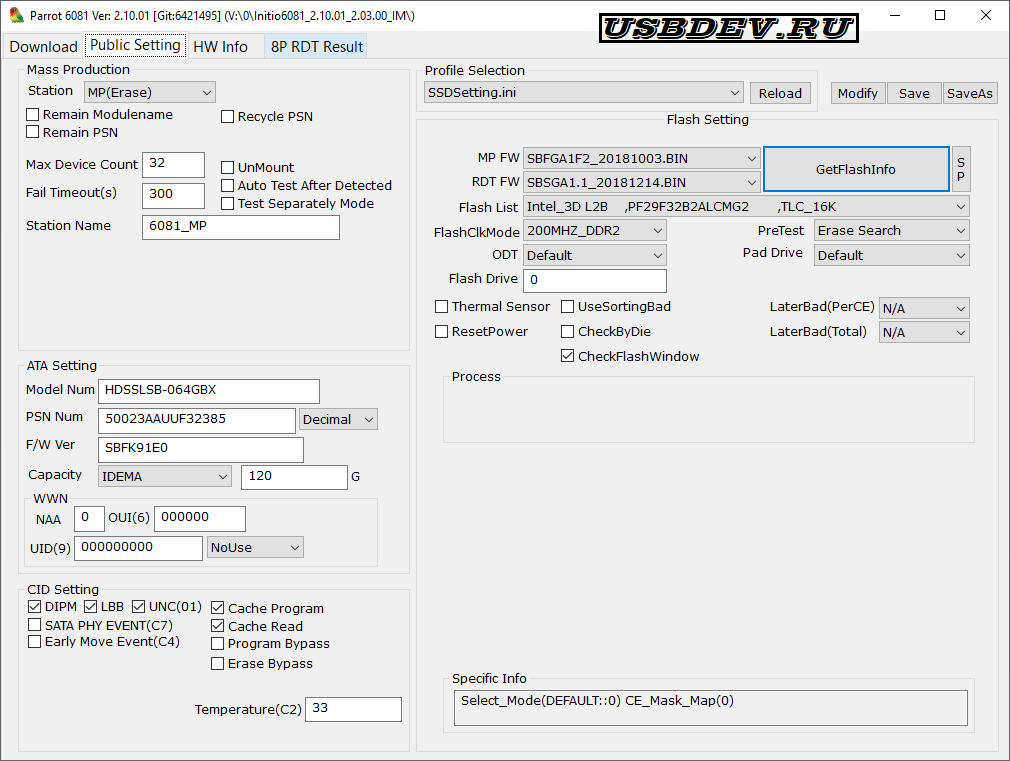The width and height of the screenshot is (1010, 761).
Task: Uncheck the Cache Program checkbox
Action: 218,608
